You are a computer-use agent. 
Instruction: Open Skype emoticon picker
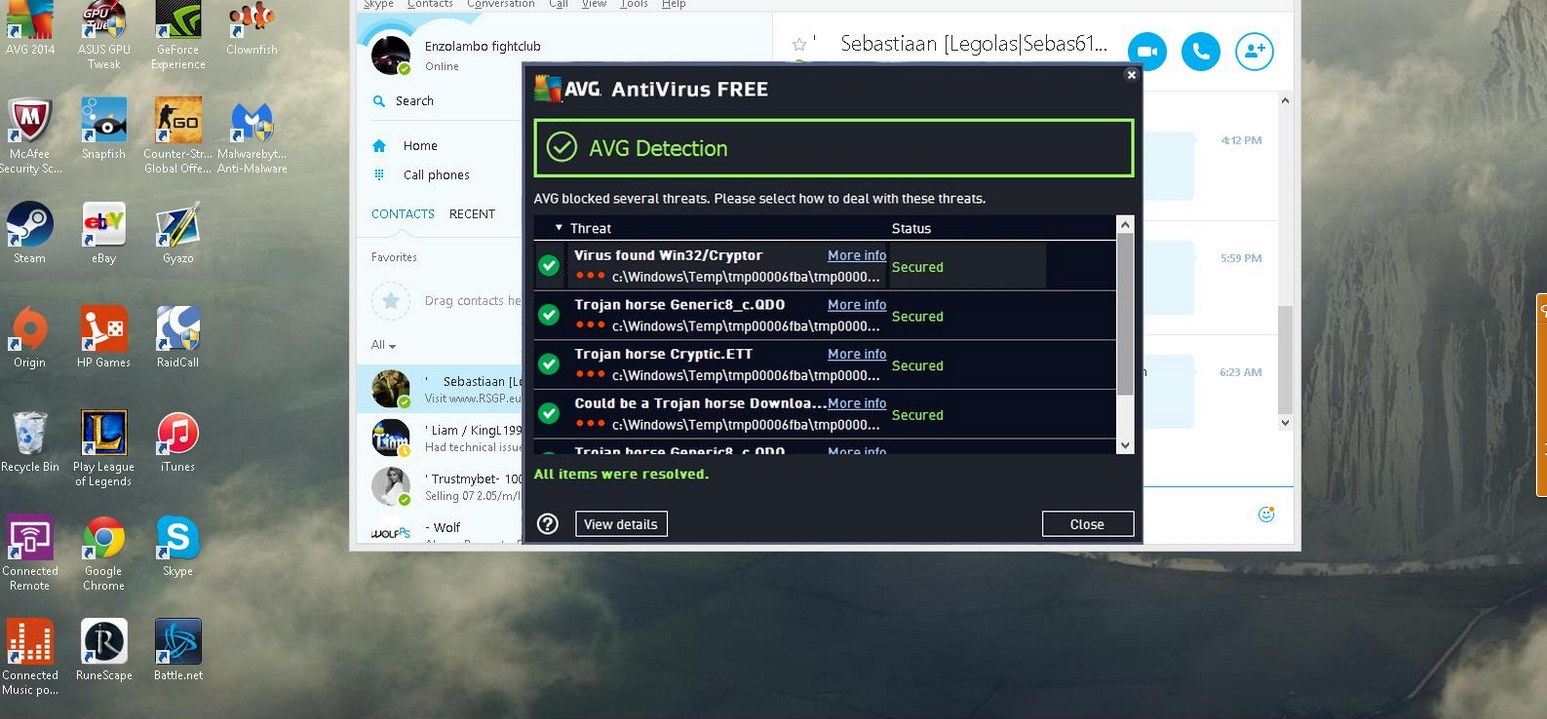(1266, 514)
